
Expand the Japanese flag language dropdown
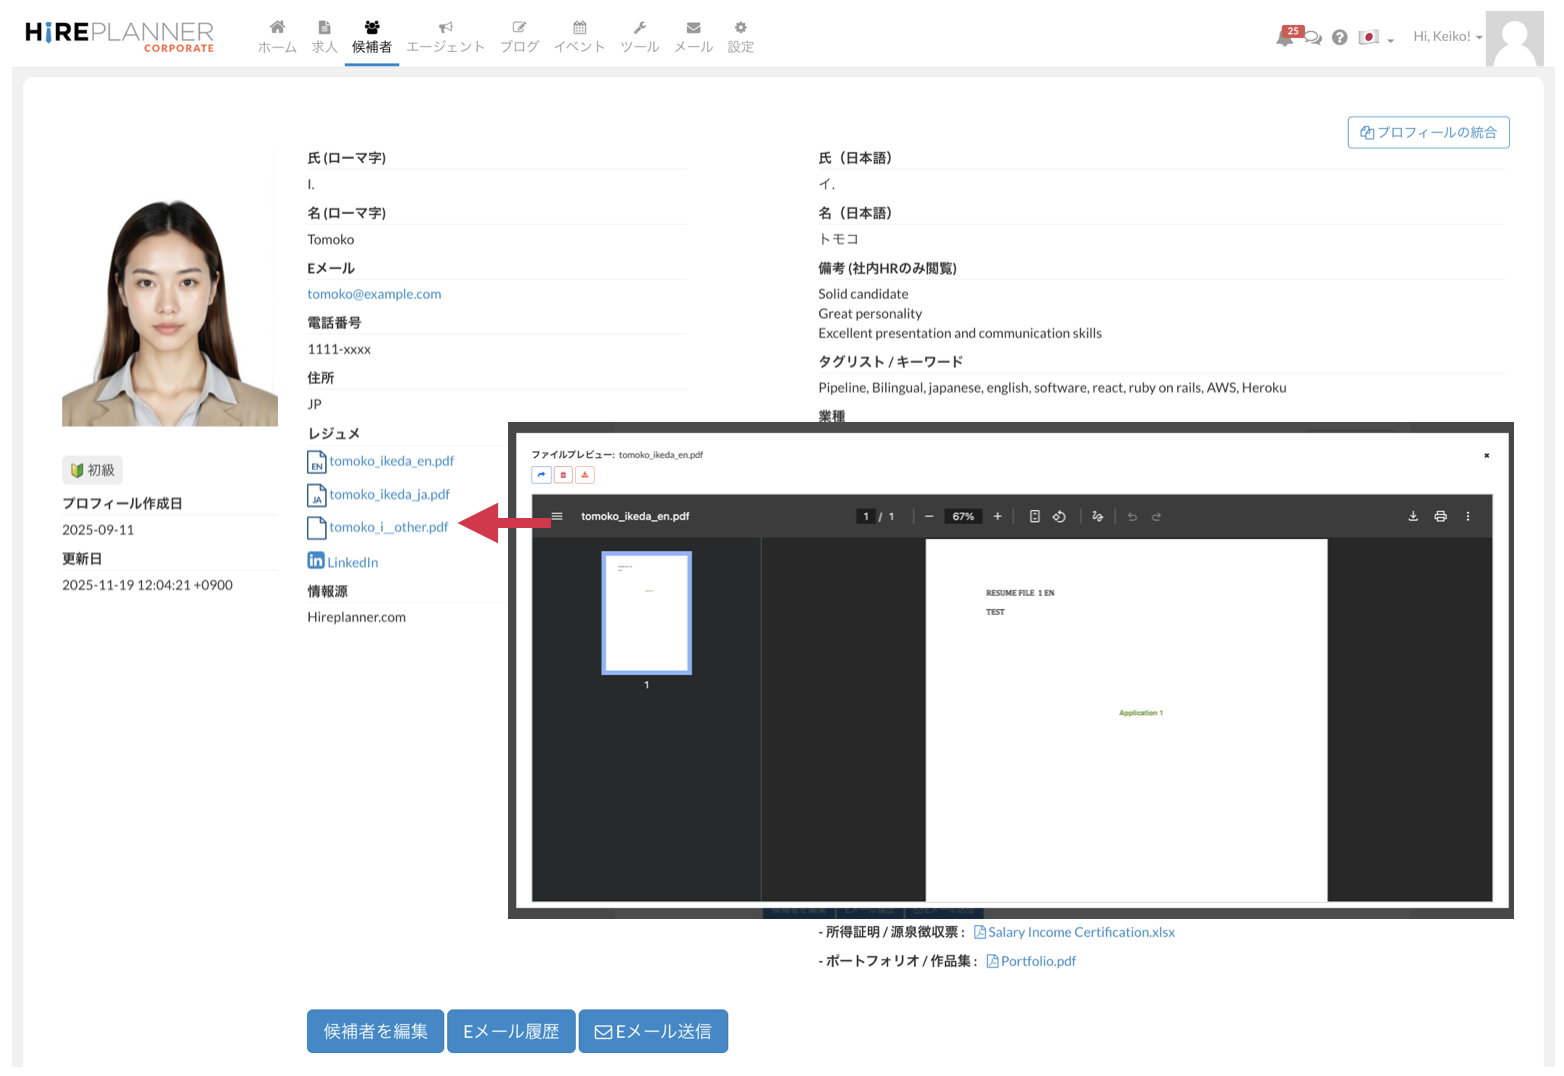tap(1376, 38)
